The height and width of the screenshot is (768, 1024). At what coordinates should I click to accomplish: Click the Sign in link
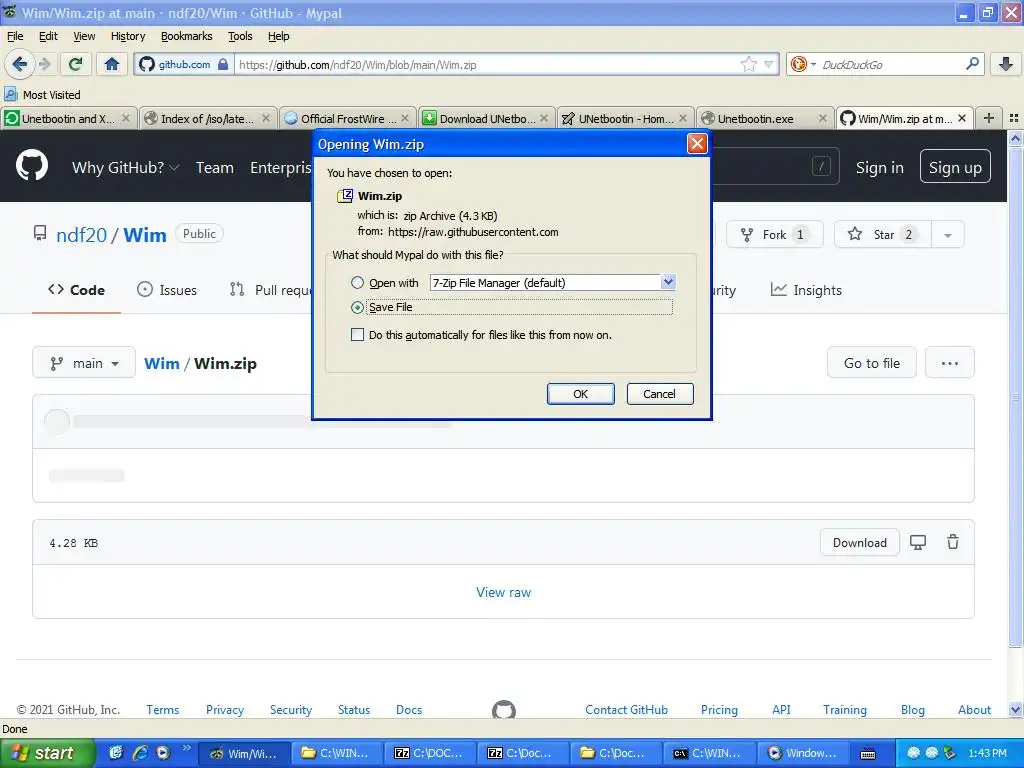[880, 167]
